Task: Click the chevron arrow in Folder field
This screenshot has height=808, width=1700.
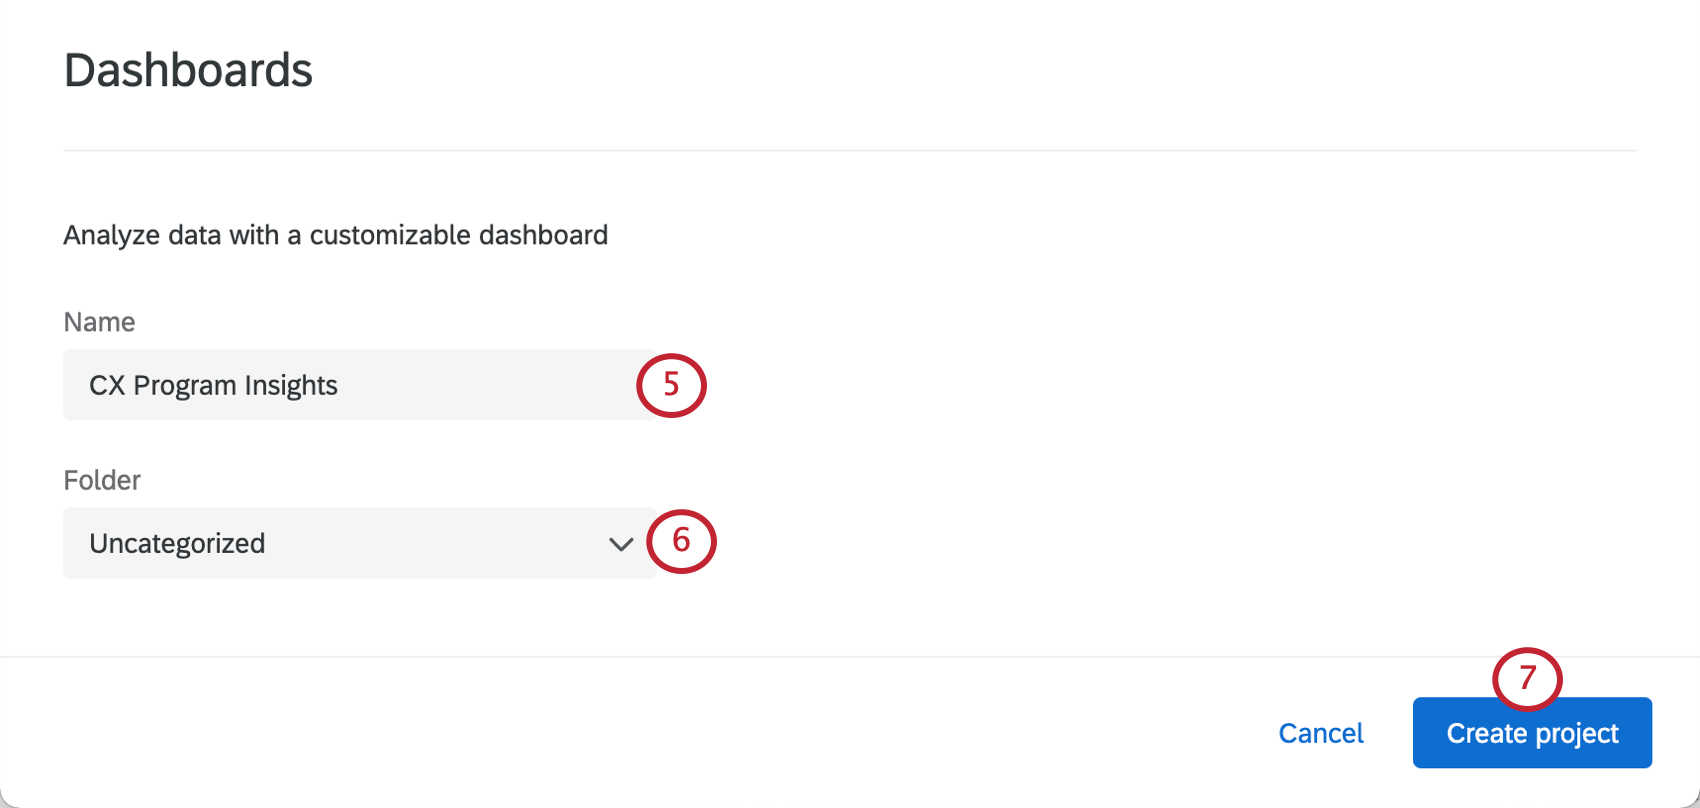Action: 621,544
